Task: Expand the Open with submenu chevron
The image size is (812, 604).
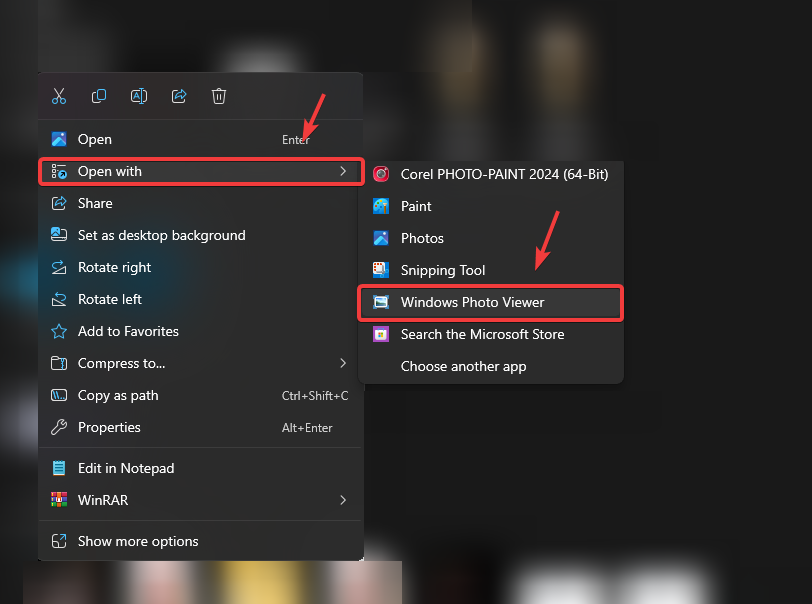Action: tap(343, 171)
